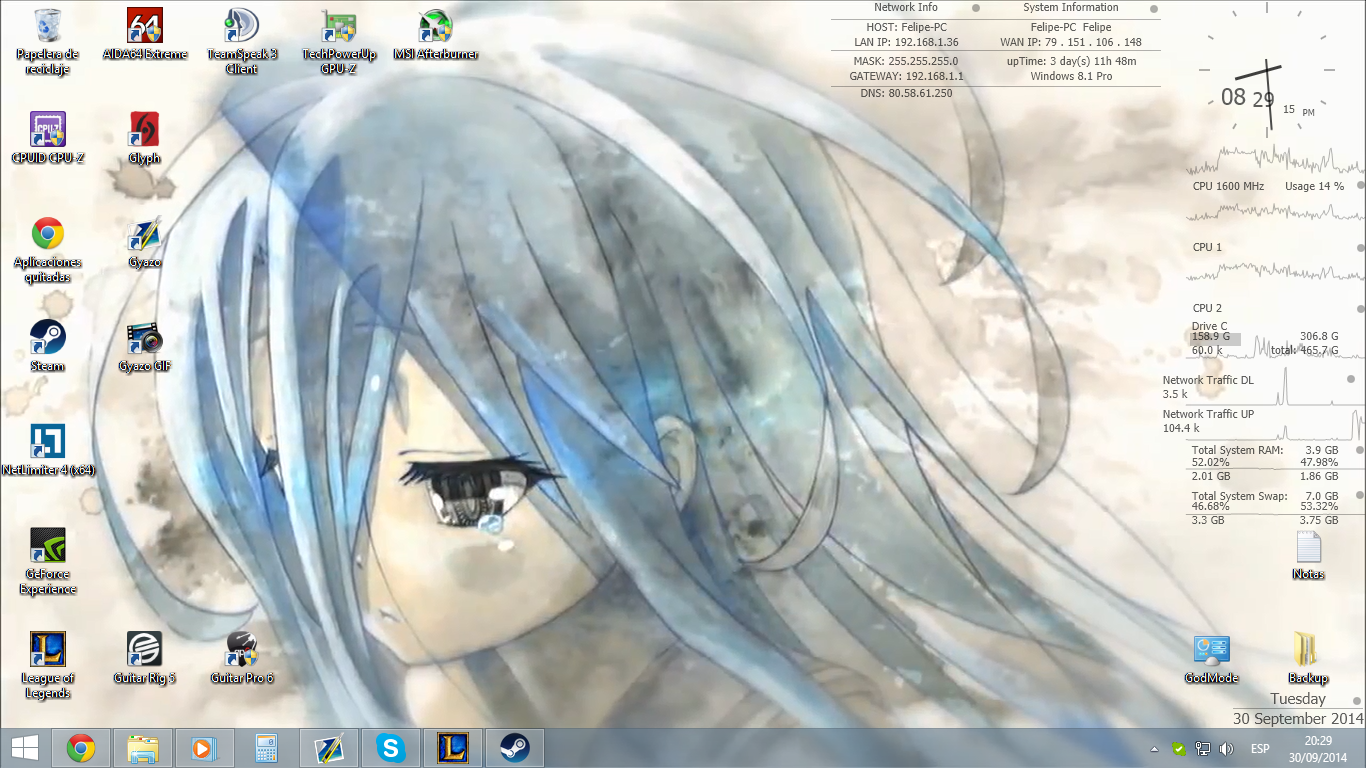
Task: Open Calculator from the taskbar
Action: pos(266,748)
